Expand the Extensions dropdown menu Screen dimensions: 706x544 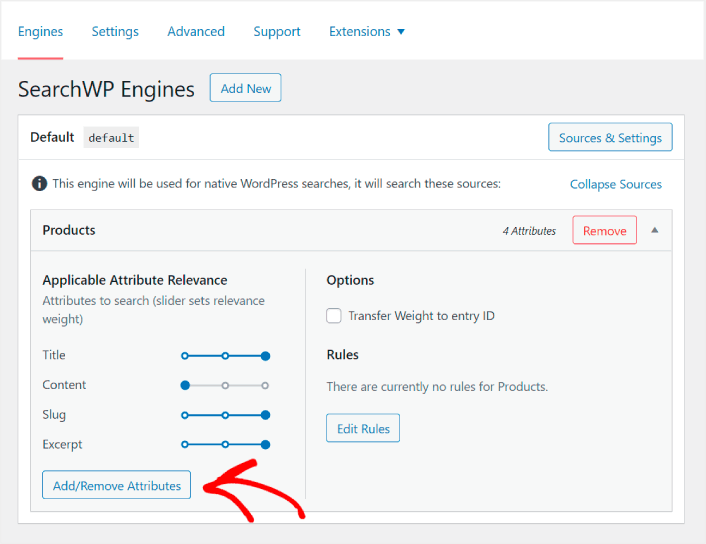click(x=367, y=32)
